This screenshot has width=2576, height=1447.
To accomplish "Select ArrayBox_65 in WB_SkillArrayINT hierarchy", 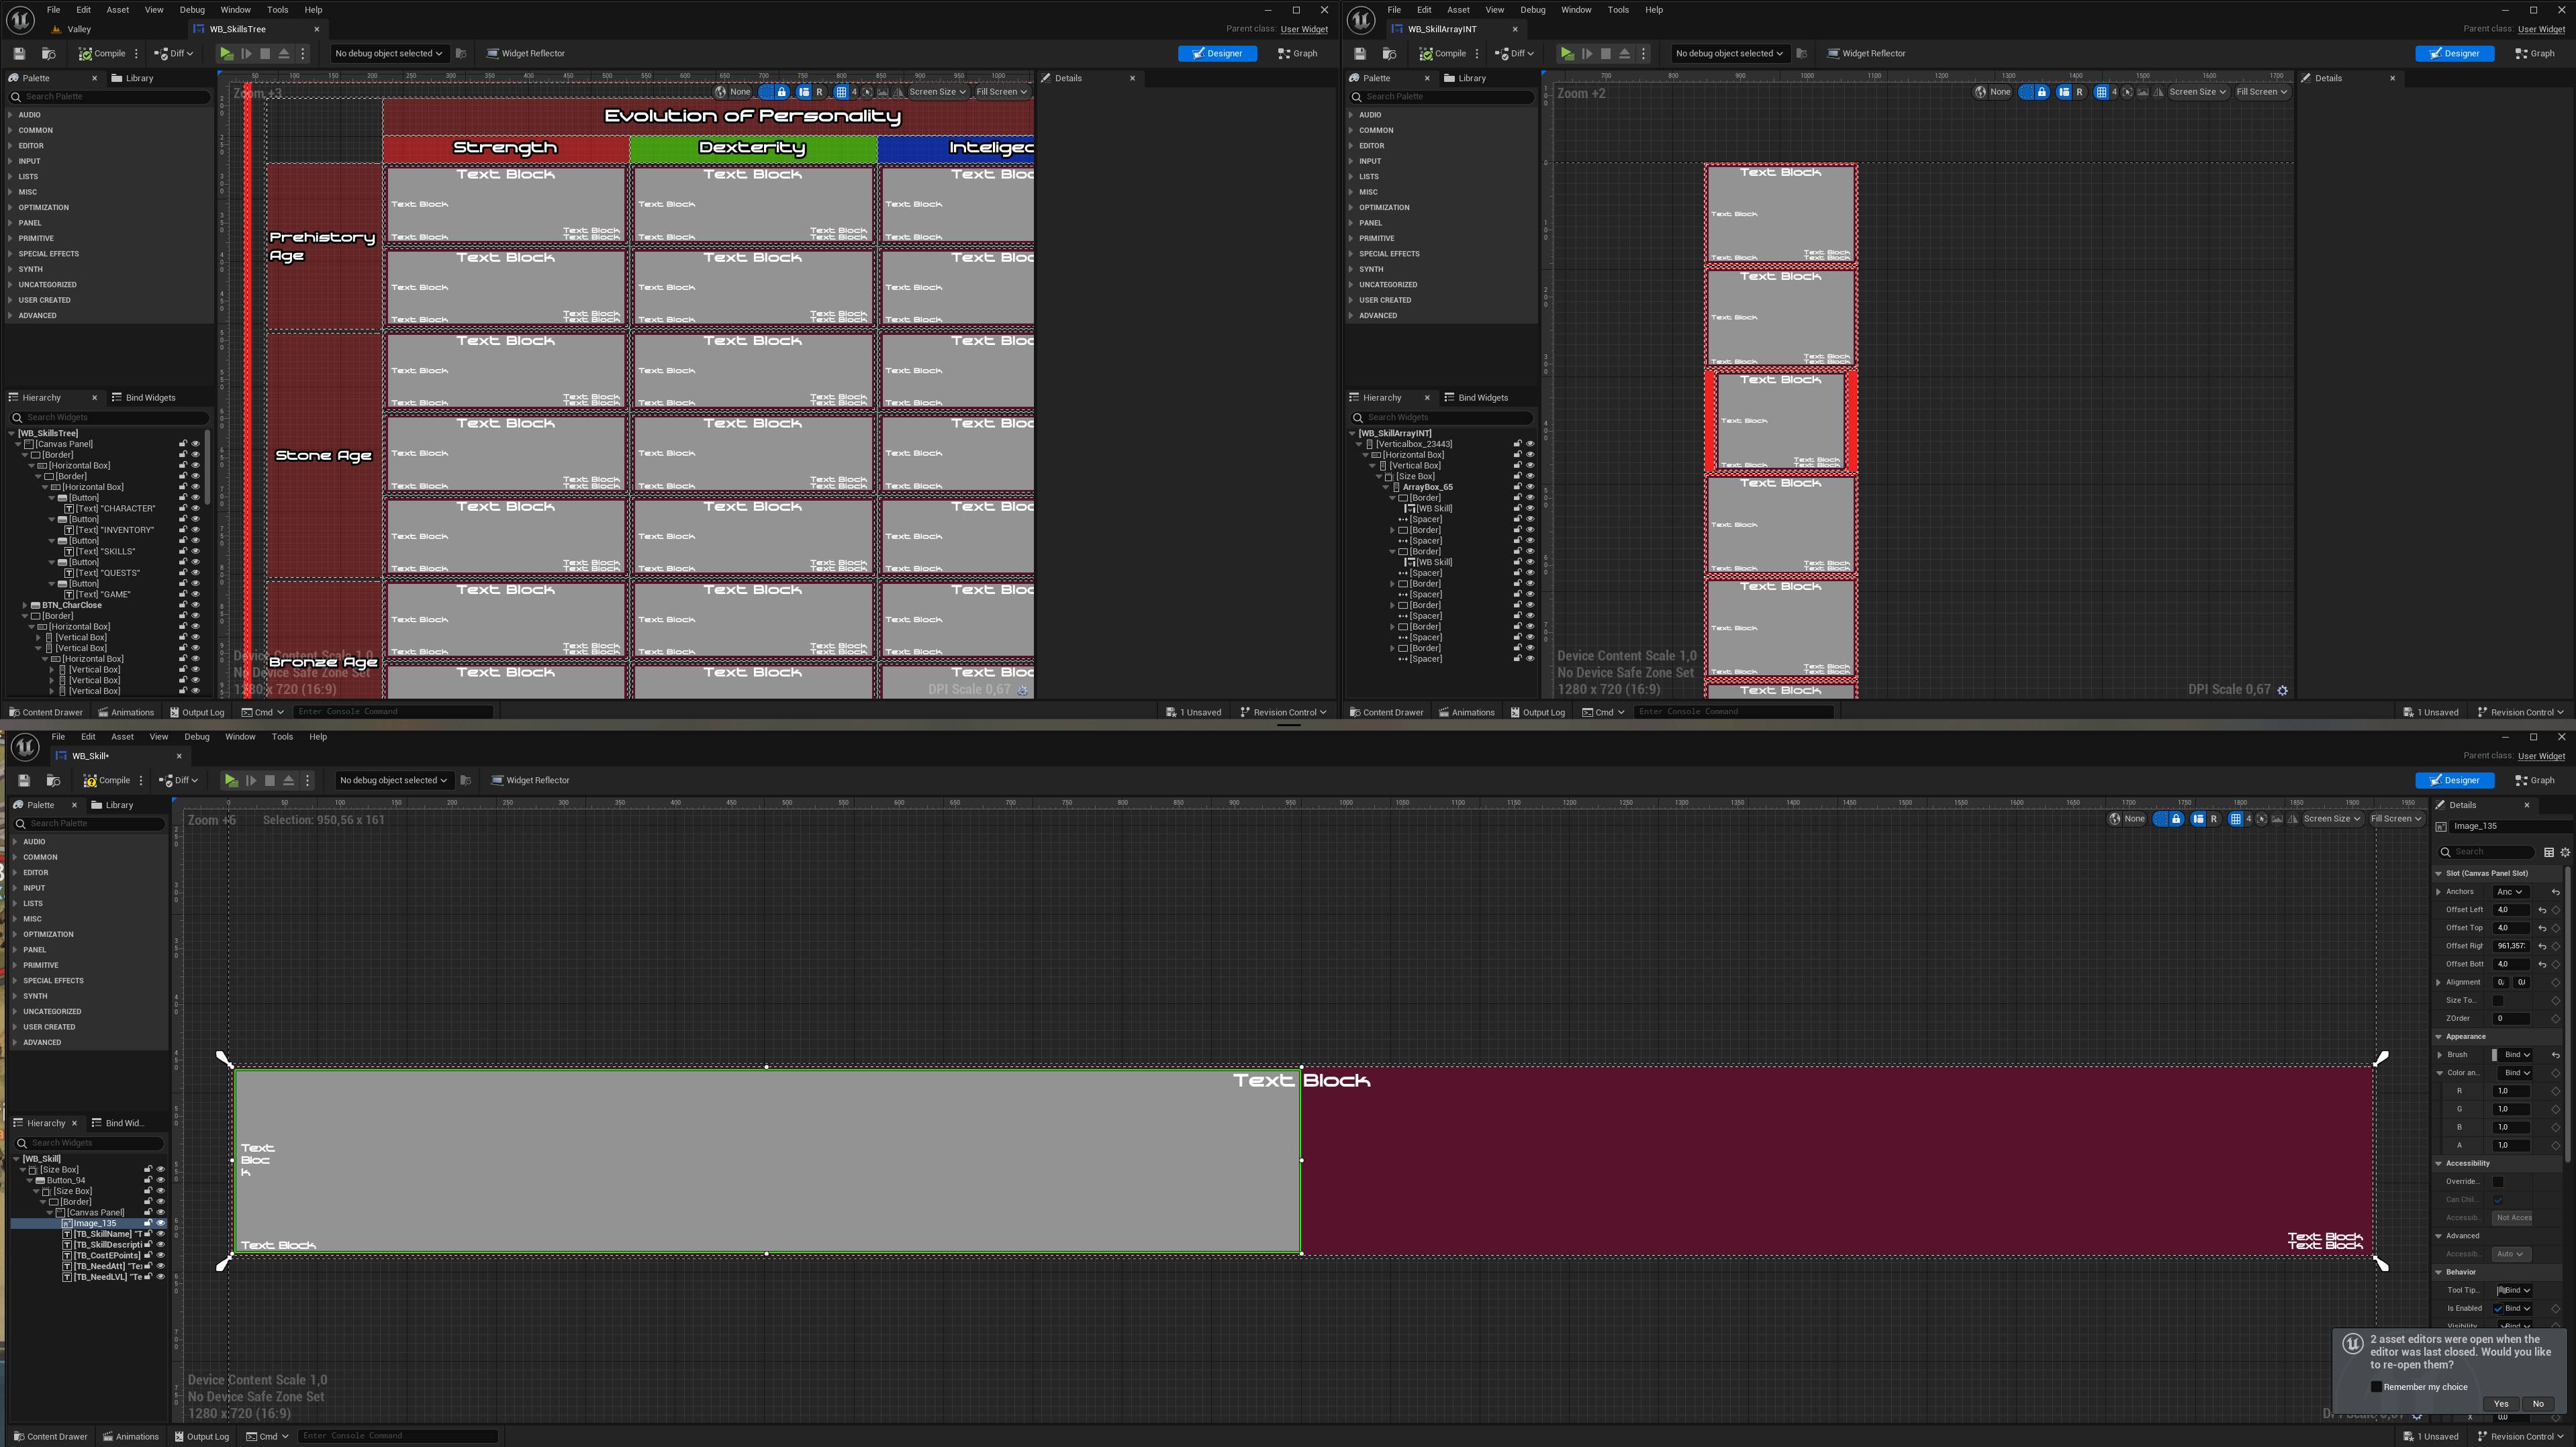I will pyautogui.click(x=1427, y=487).
